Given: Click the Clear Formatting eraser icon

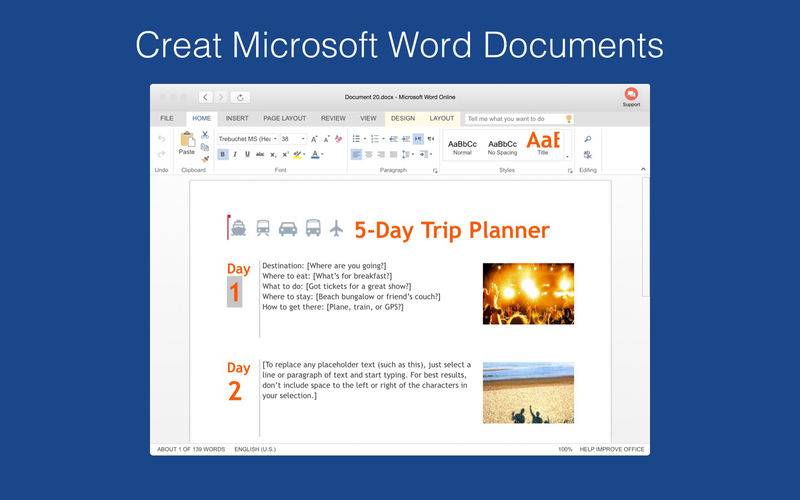Looking at the screenshot, I should [x=338, y=139].
